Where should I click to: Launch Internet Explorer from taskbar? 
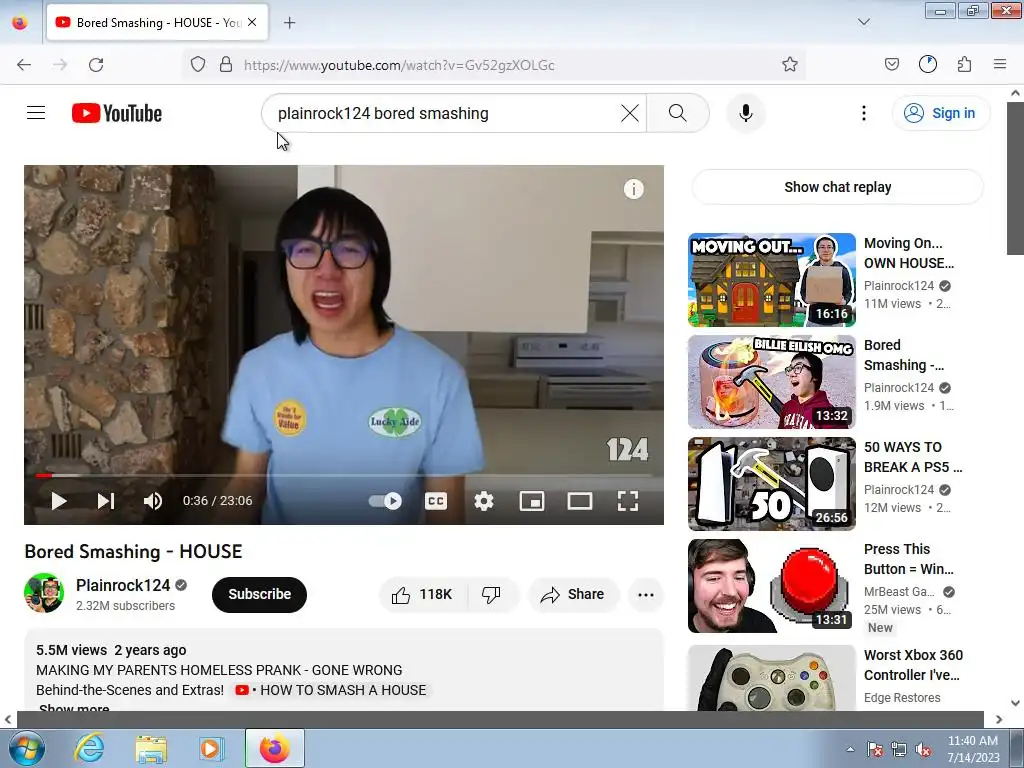[89, 749]
